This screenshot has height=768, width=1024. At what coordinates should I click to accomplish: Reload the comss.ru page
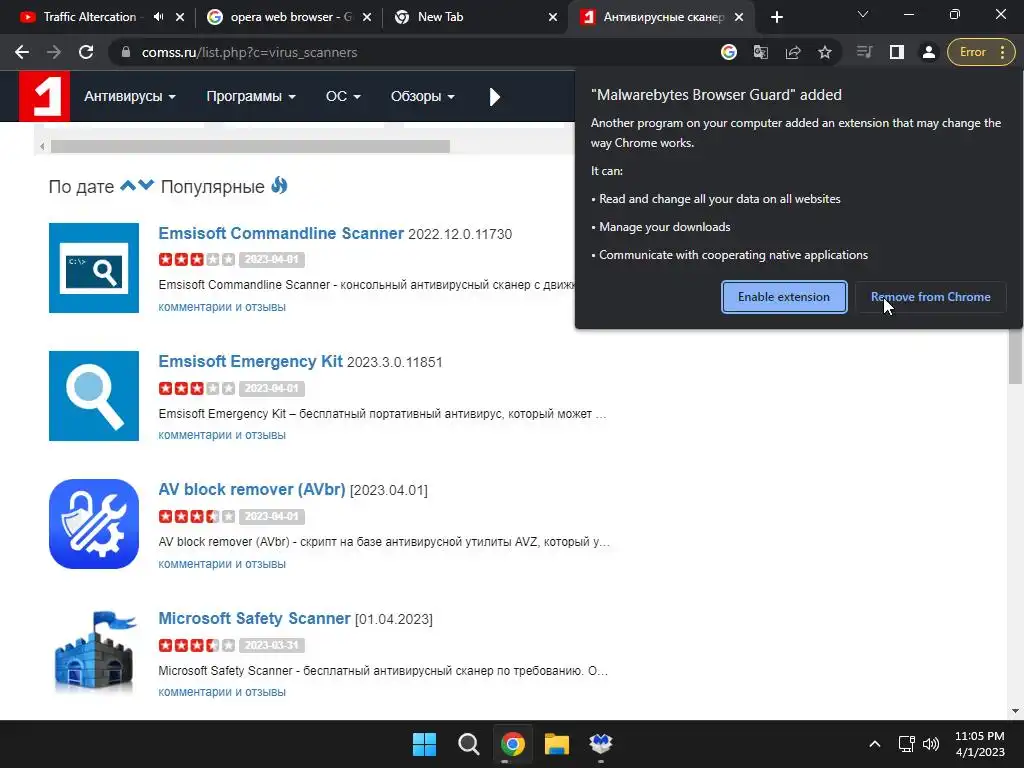coord(86,52)
